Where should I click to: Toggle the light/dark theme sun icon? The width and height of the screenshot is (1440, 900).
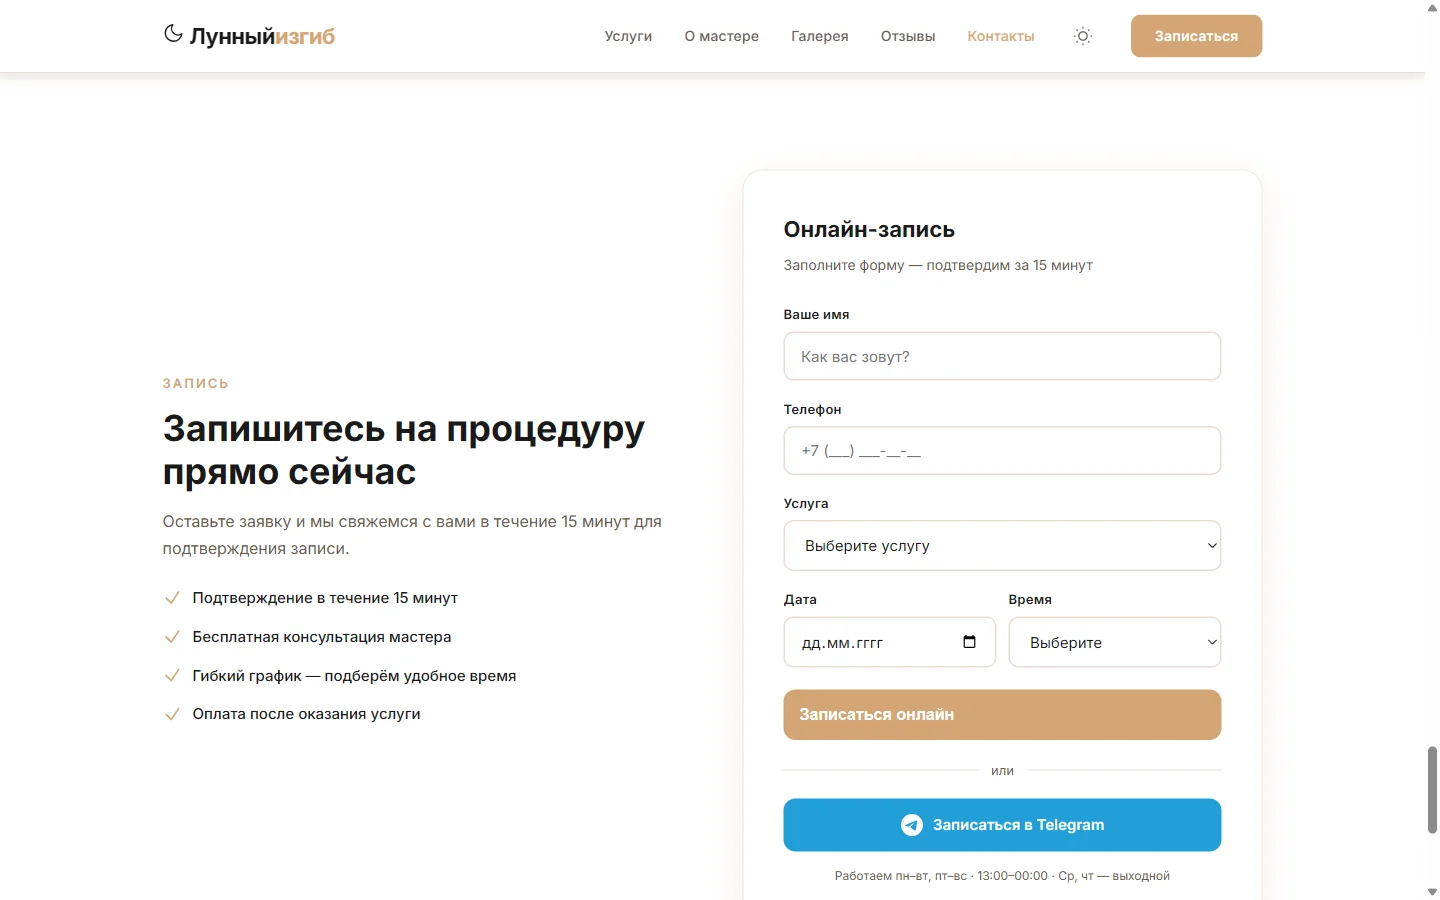click(1083, 36)
